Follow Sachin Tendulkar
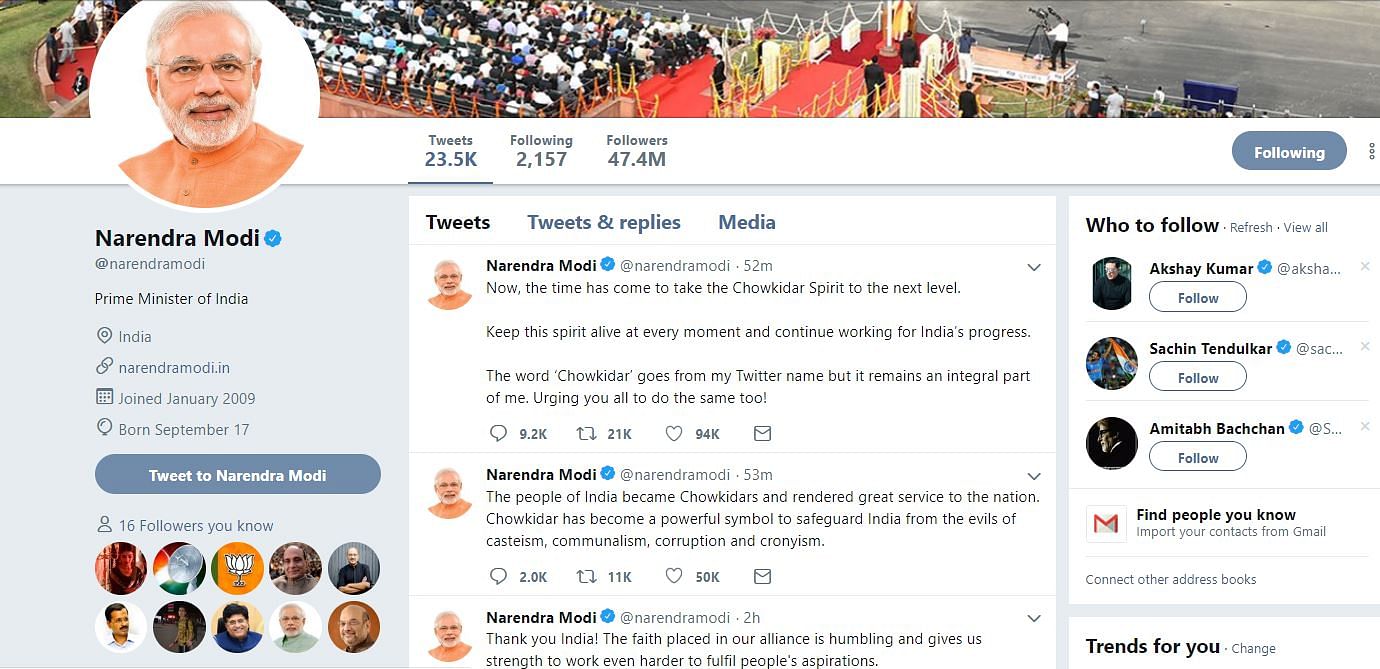The image size is (1380, 669). click(1198, 378)
